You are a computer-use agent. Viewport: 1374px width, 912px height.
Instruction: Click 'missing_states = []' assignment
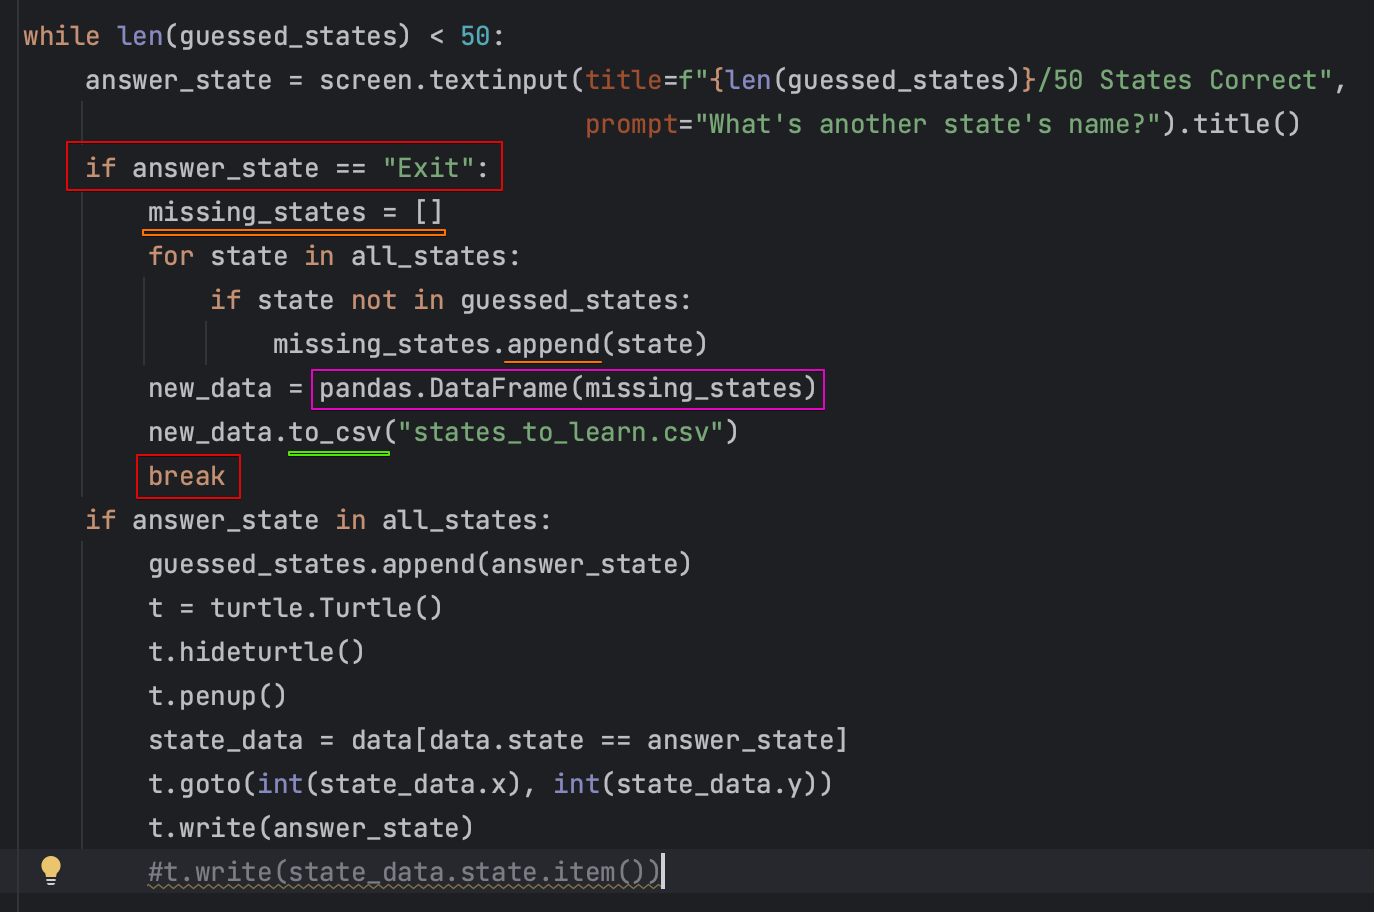pyautogui.click(x=295, y=213)
